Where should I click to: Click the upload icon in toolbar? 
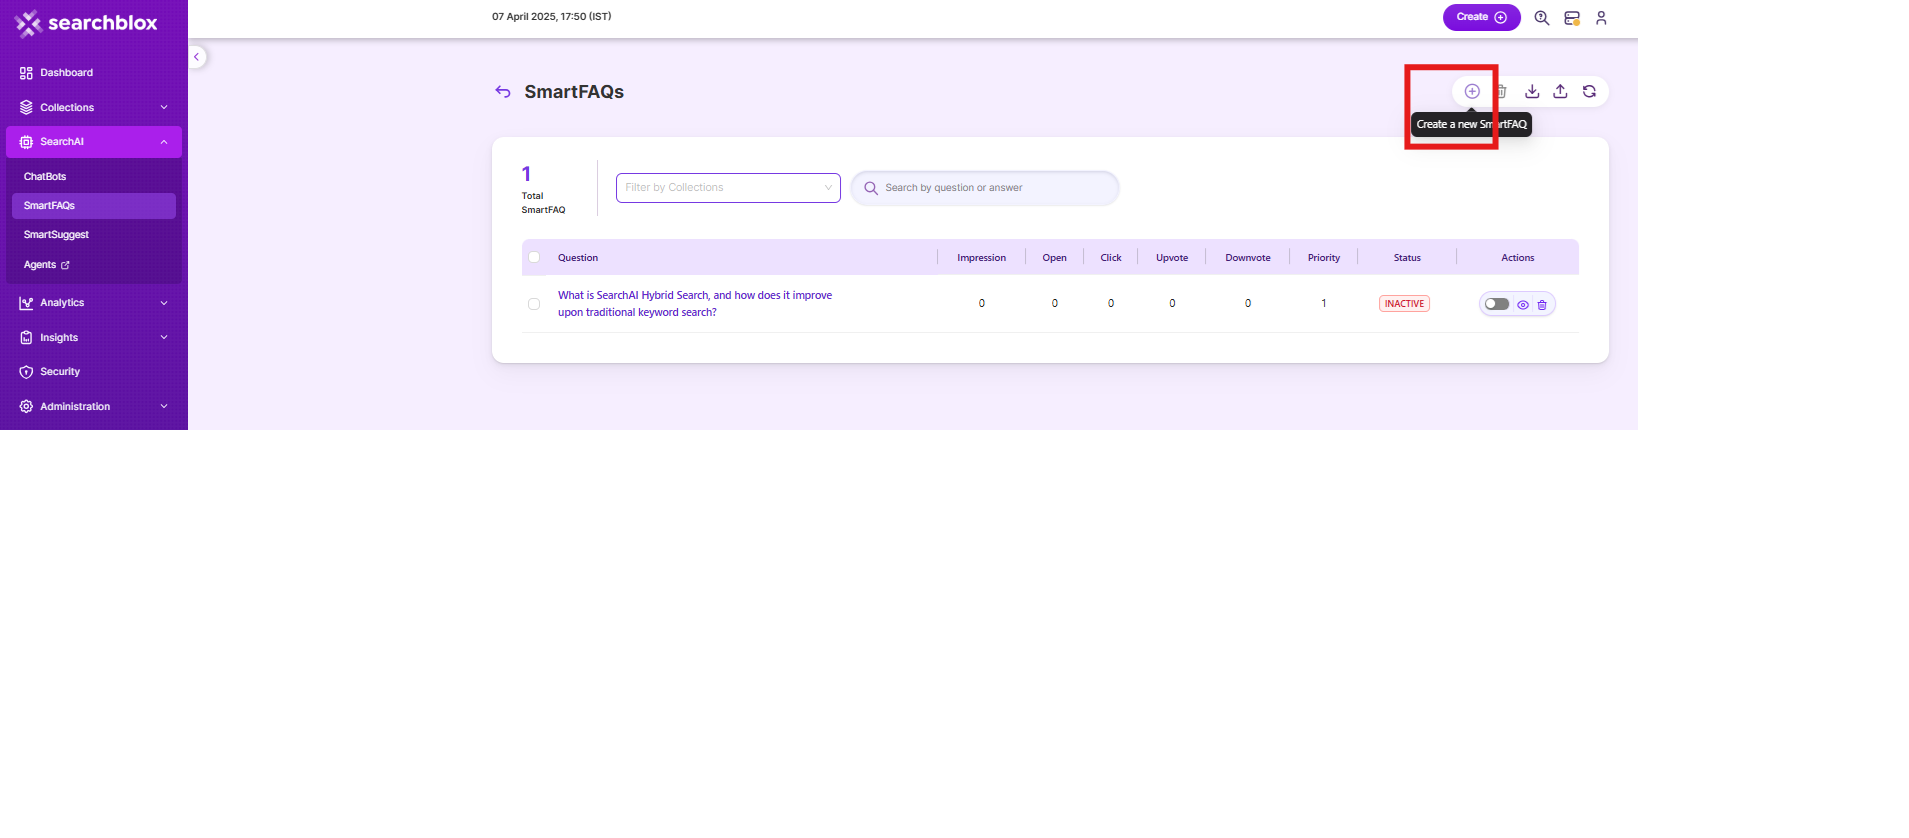[x=1560, y=91]
